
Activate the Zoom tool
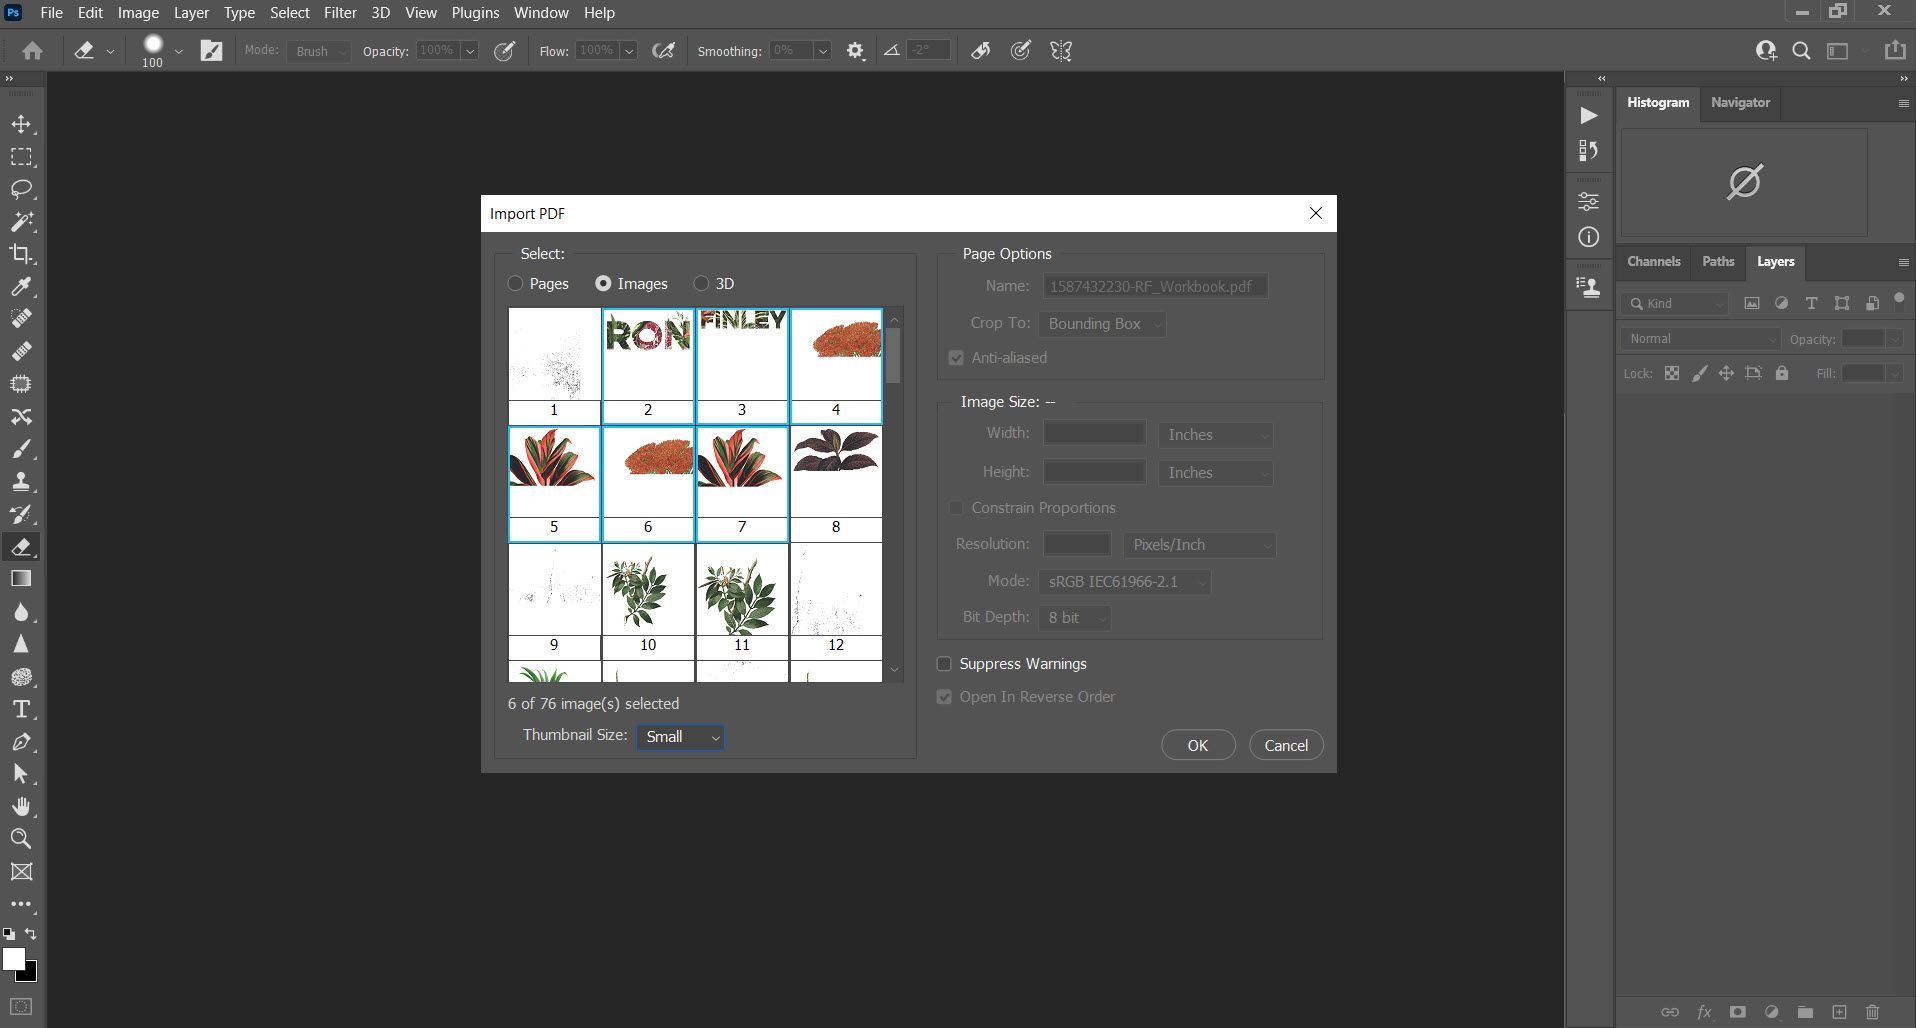(22, 839)
